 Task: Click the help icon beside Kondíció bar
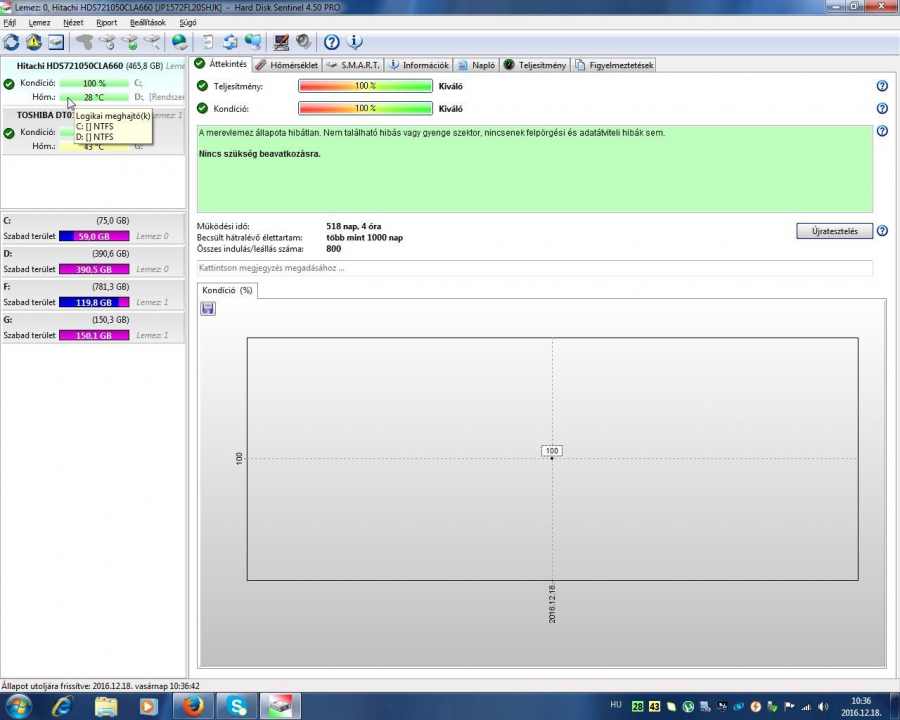tap(882, 109)
